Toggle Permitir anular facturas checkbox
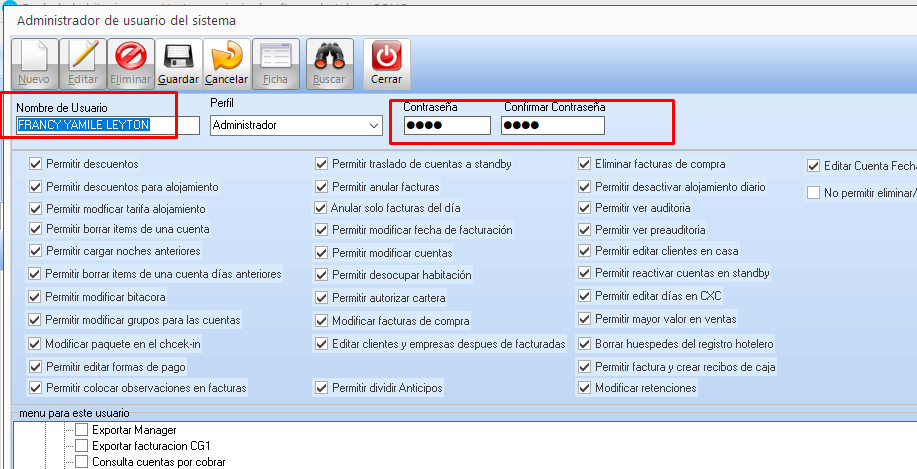Screen dimensions: 917x469 click(x=322, y=186)
